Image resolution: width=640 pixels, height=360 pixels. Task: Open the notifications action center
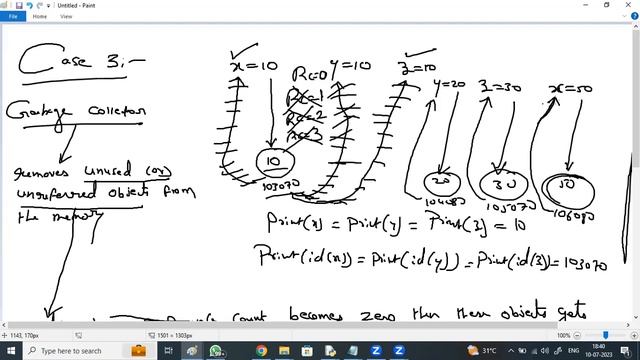point(625,351)
